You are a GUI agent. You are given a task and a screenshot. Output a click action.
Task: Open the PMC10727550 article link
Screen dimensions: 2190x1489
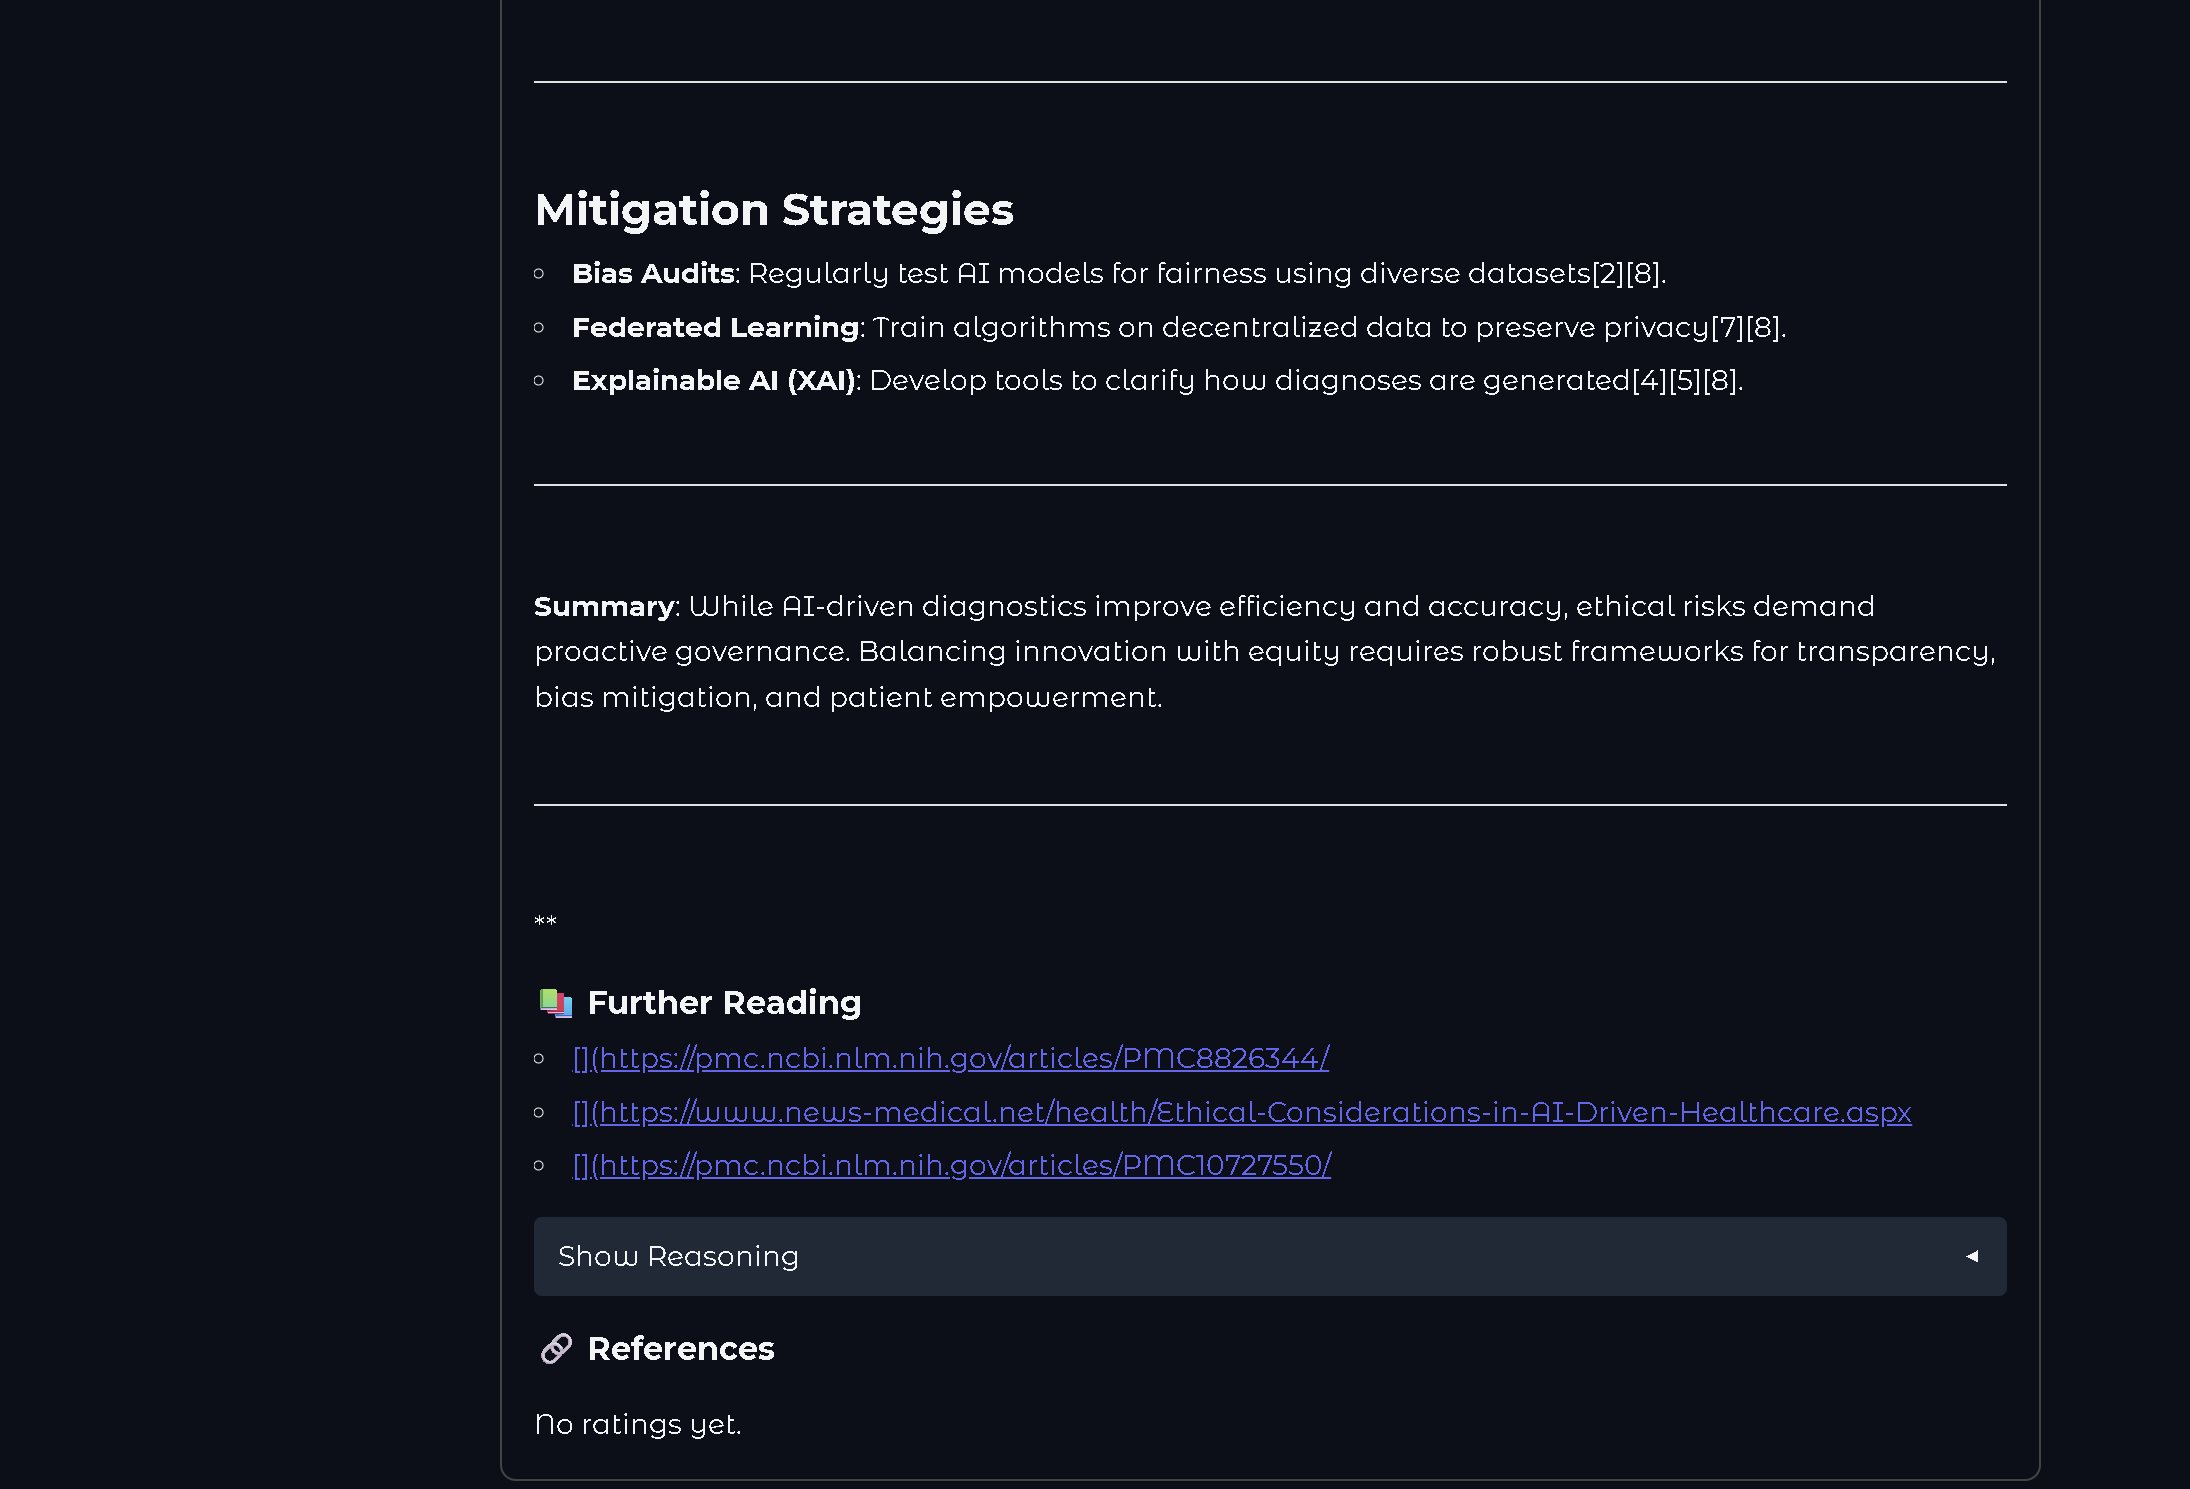(950, 1165)
